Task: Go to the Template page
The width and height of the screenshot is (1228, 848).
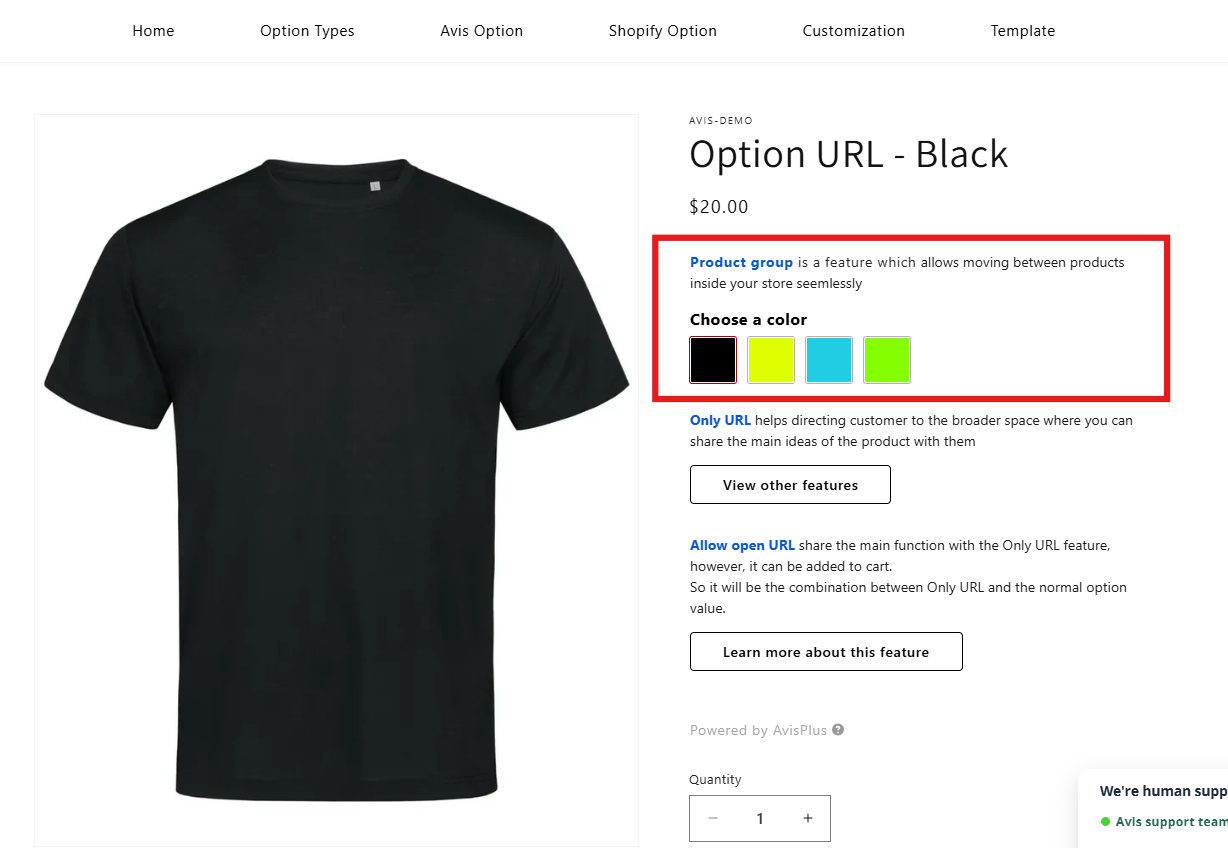Action: tap(1023, 31)
